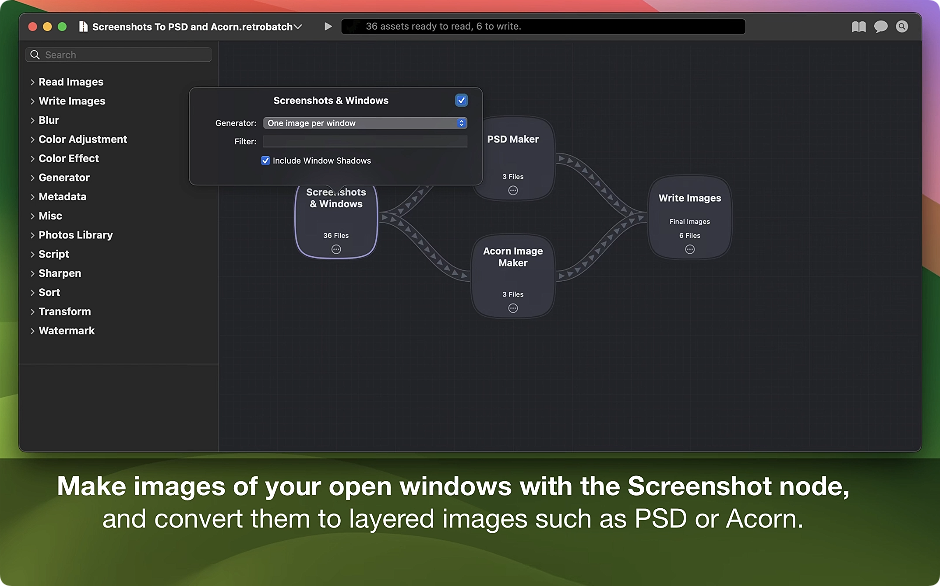Disable the Screenshots & Windows node checkbox

[461, 100]
